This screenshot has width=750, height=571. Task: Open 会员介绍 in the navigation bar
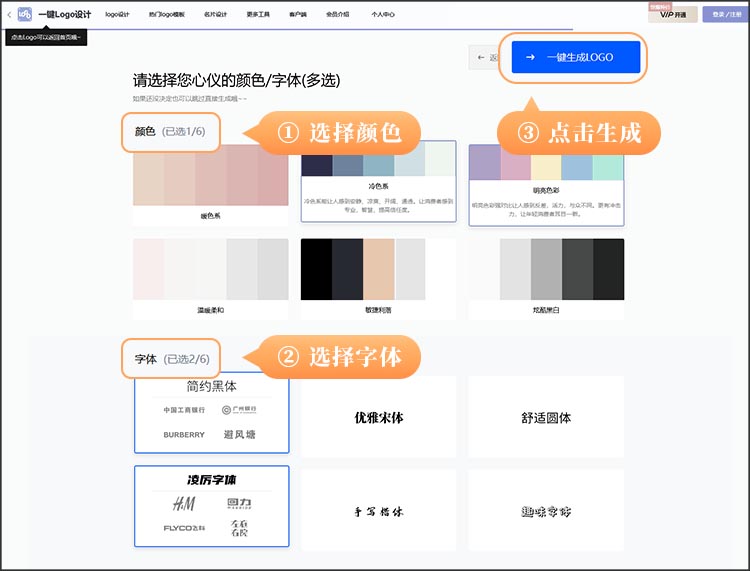pyautogui.click(x=338, y=14)
